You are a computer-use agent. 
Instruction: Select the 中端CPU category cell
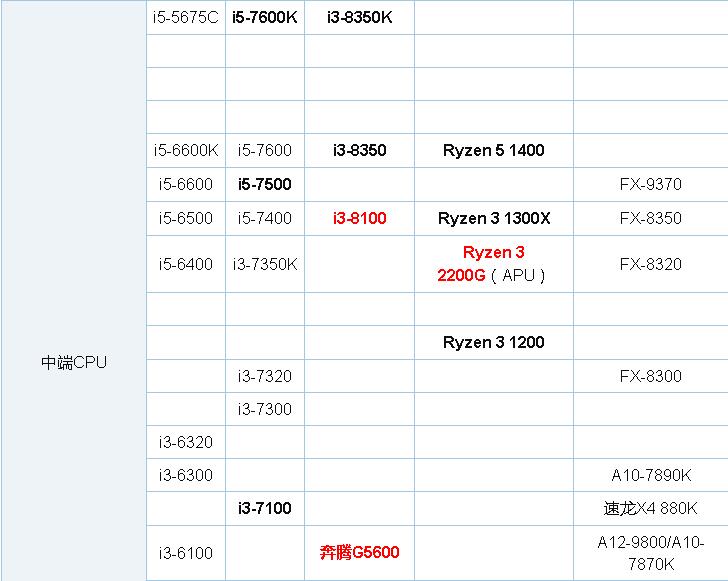73,362
